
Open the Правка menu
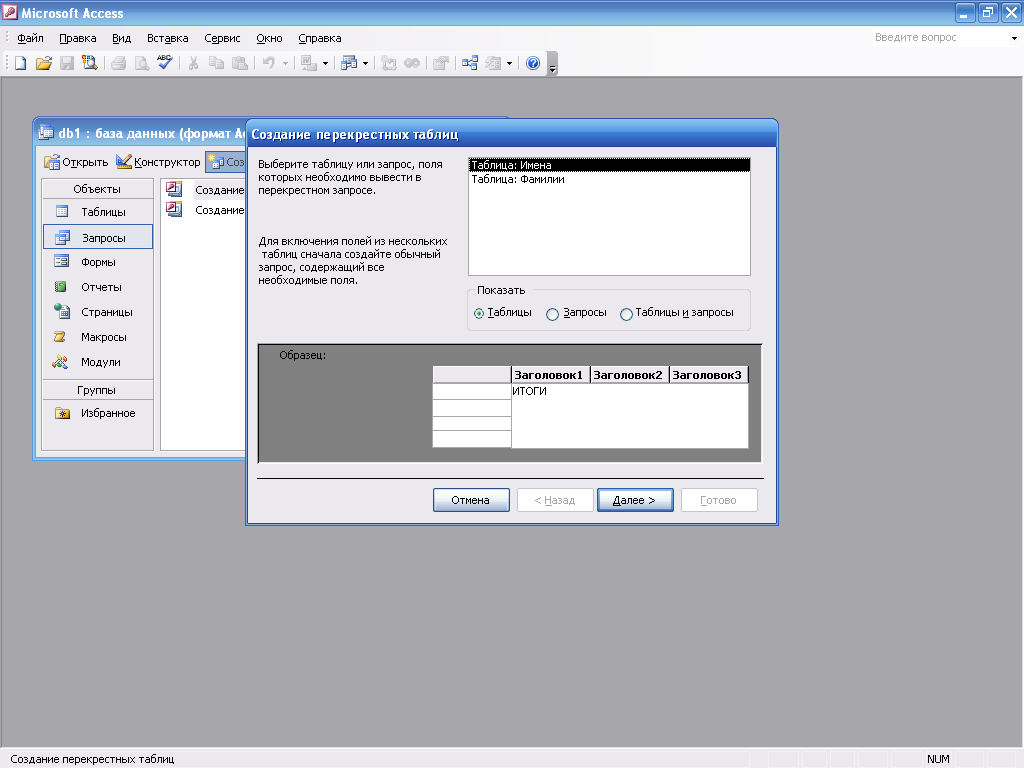pos(78,38)
